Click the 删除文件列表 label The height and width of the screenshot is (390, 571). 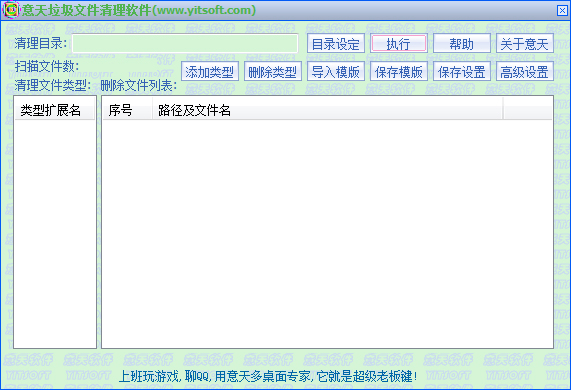(139, 85)
